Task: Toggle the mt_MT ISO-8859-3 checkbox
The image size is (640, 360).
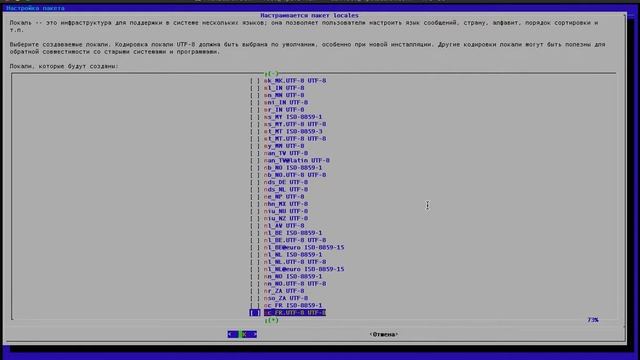Action: pos(255,131)
